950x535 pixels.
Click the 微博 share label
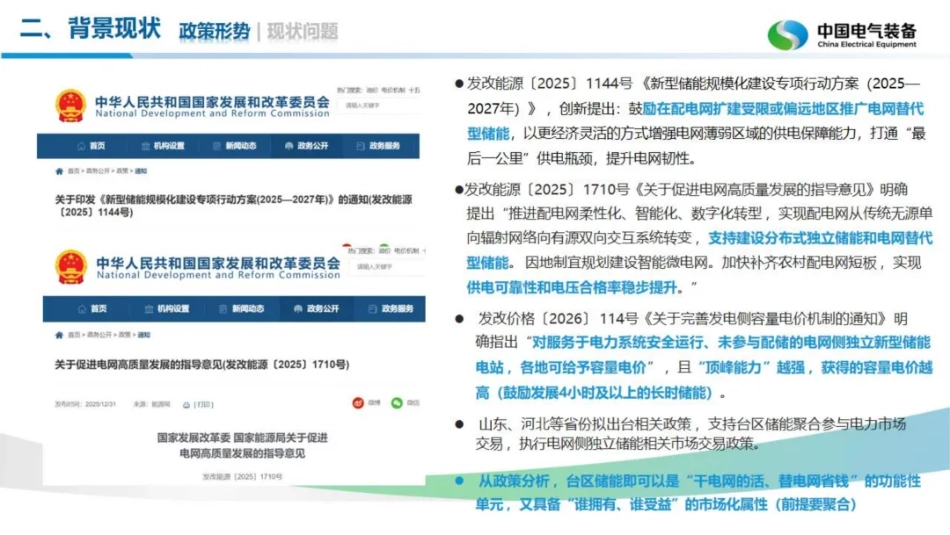[374, 403]
